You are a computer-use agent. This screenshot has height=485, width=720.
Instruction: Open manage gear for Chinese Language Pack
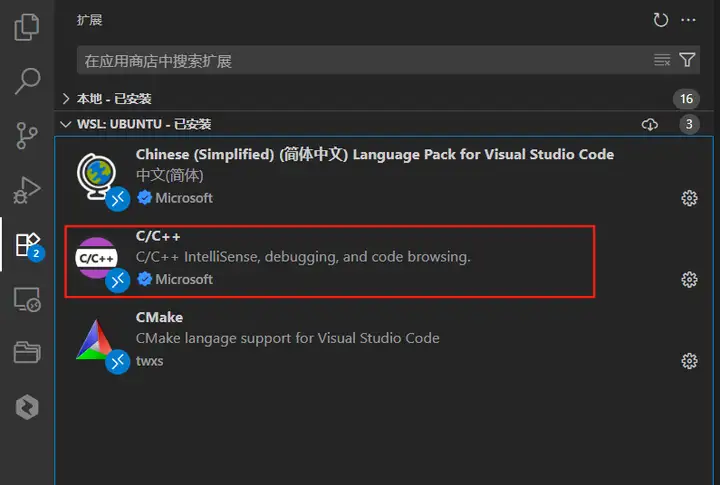689,198
